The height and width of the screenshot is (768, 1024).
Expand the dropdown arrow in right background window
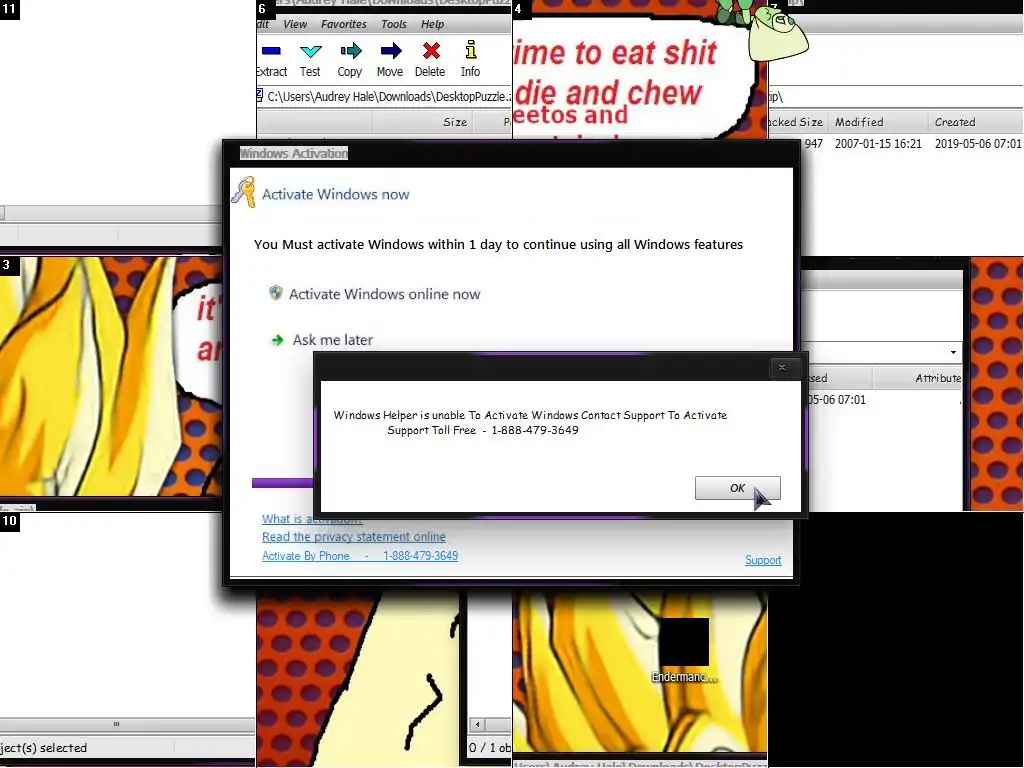point(953,353)
